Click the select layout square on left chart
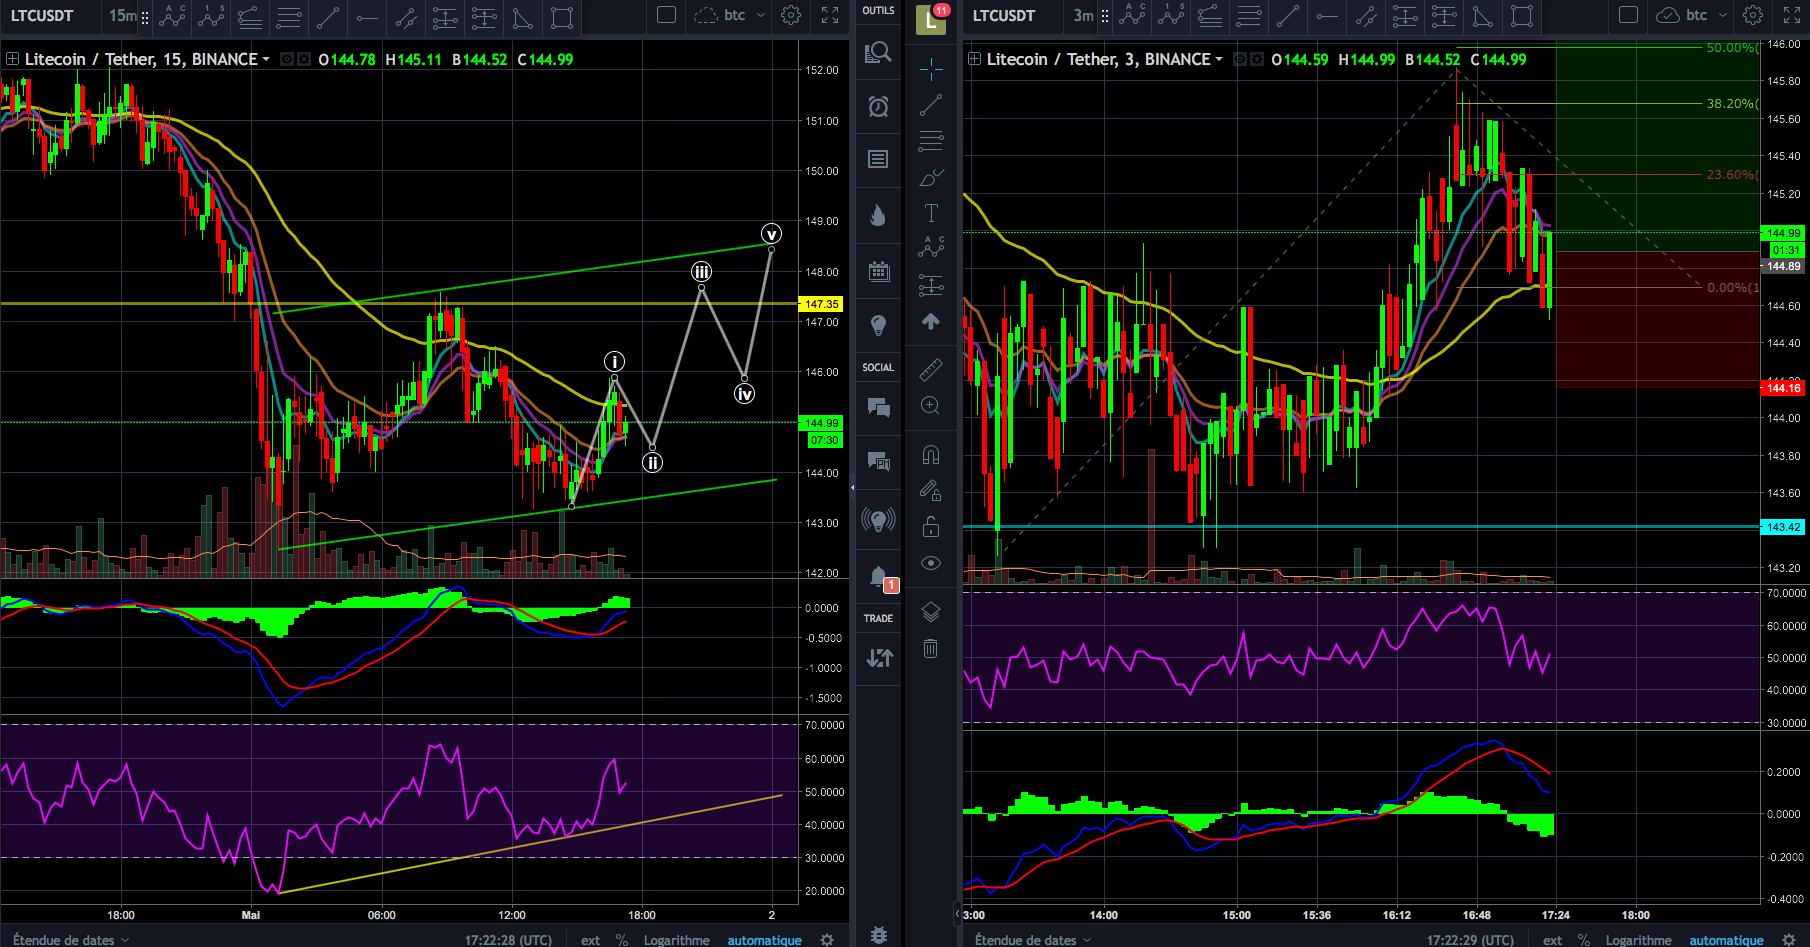This screenshot has height=947, width=1810. tap(667, 15)
